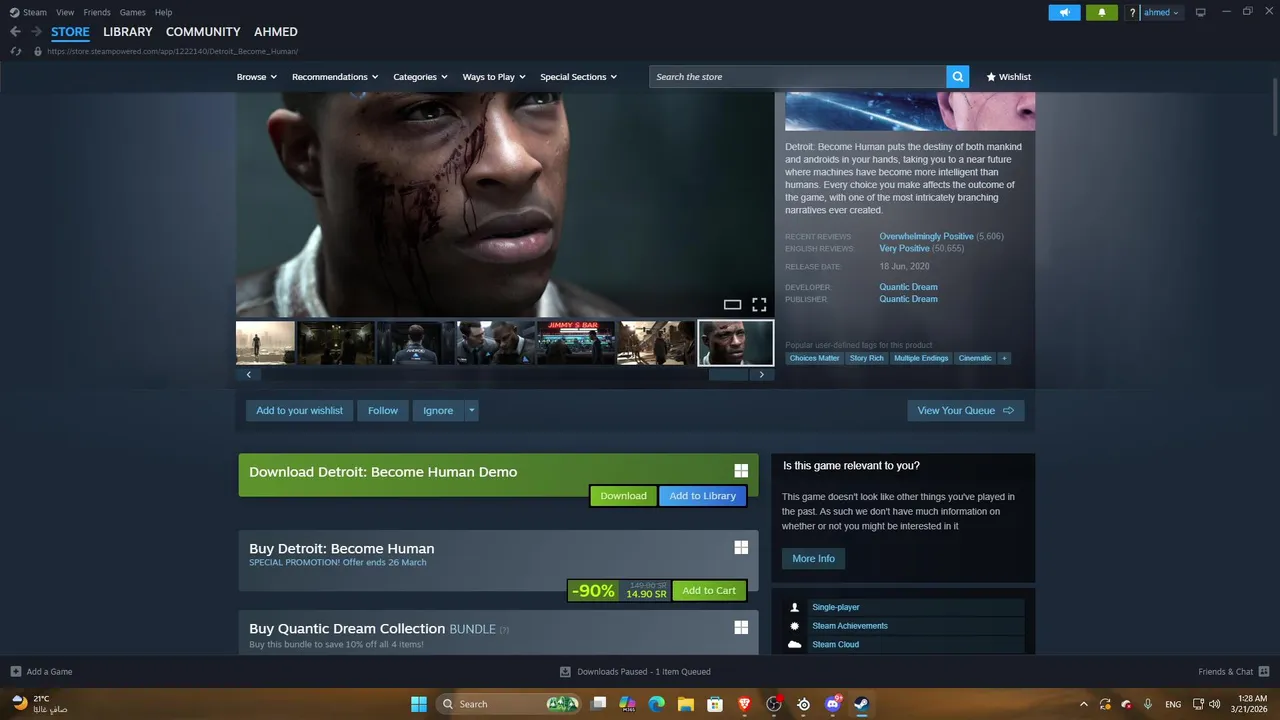This screenshot has width=1280, height=720.
Task: Expand the Ways to Play dropdown
Action: pyautogui.click(x=494, y=77)
